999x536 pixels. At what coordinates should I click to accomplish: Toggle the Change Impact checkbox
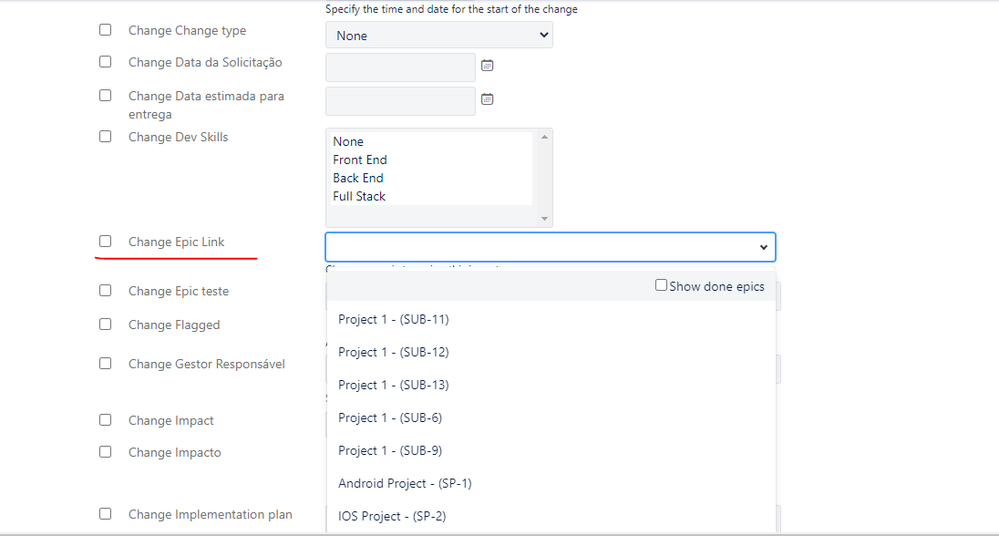click(x=105, y=420)
